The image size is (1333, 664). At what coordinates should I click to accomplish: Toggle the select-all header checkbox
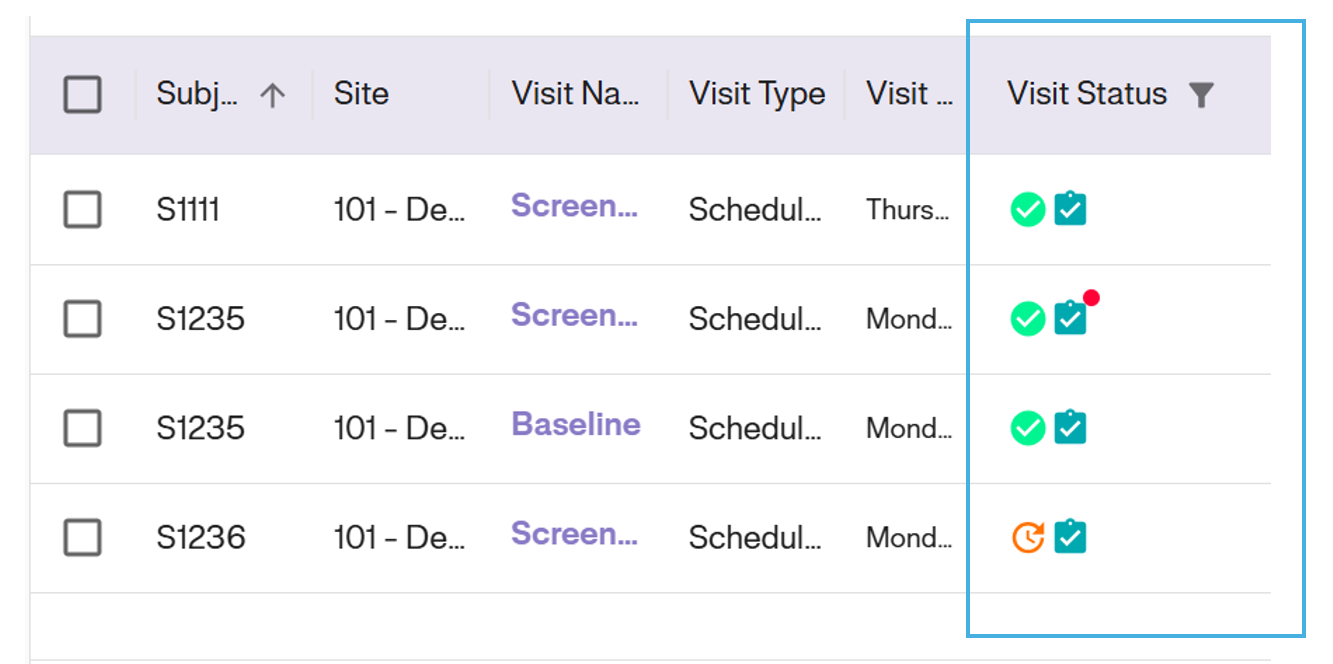coord(83,95)
